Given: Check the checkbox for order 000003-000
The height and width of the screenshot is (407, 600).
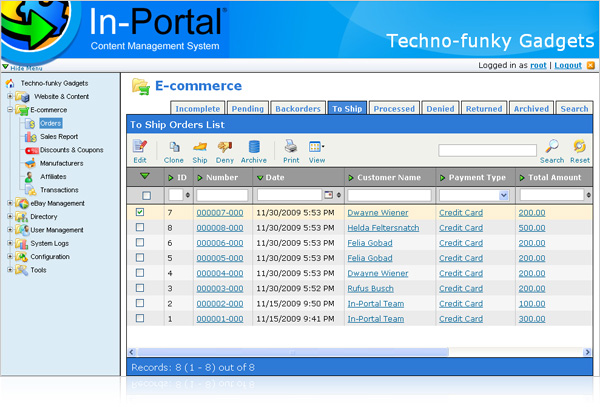Looking at the screenshot, I should coord(140,288).
